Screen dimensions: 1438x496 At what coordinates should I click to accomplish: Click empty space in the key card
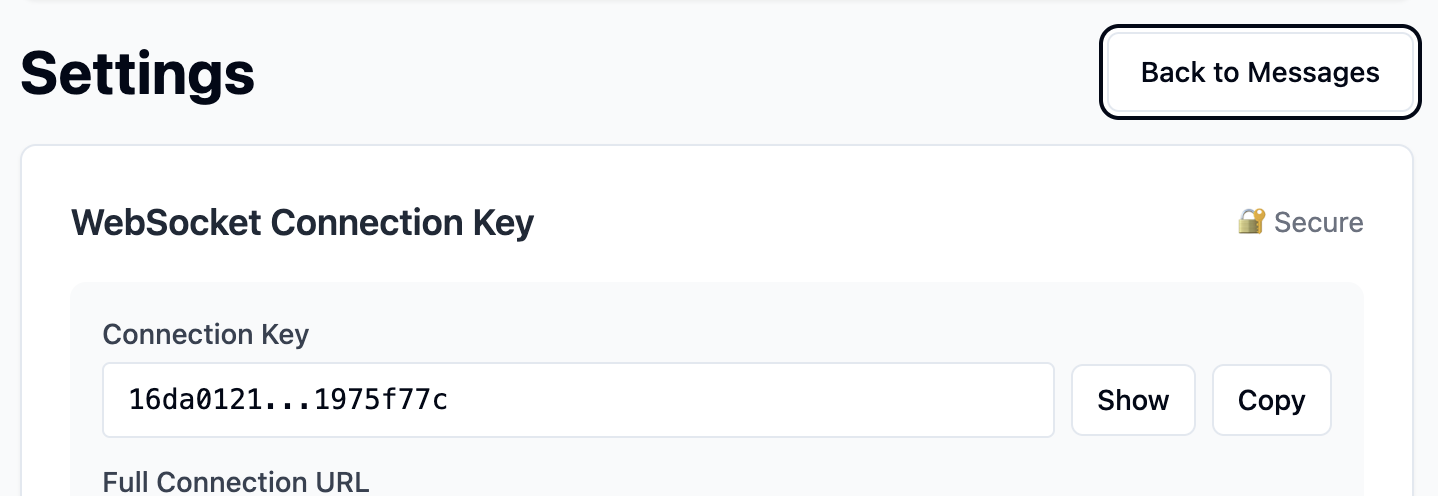(850, 222)
